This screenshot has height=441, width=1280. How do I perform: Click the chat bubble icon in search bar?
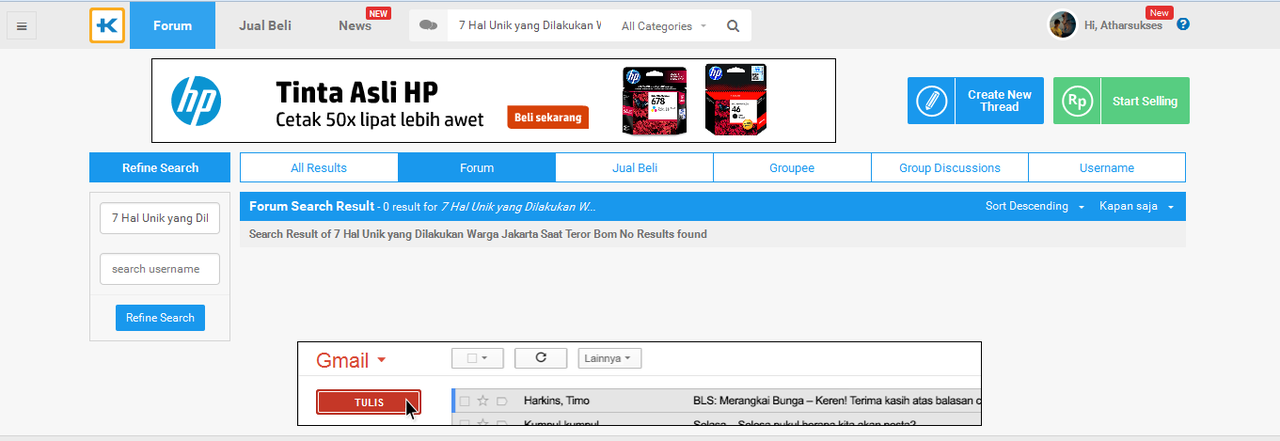[429, 26]
